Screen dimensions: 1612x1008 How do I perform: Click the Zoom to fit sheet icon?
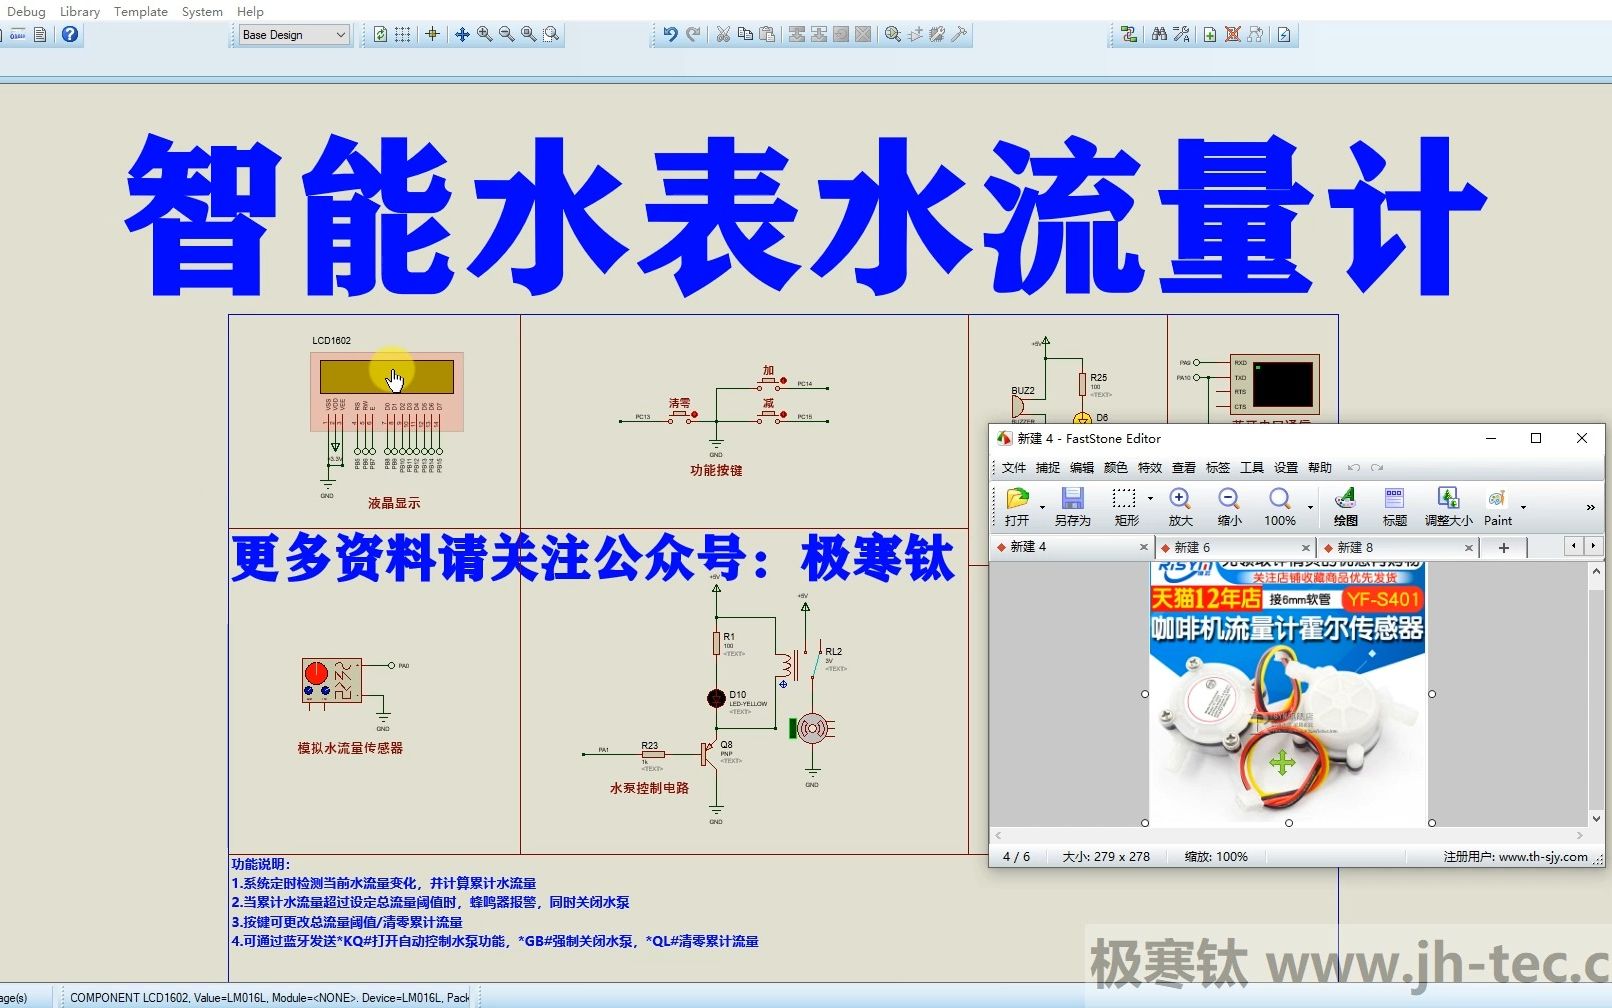click(528, 34)
